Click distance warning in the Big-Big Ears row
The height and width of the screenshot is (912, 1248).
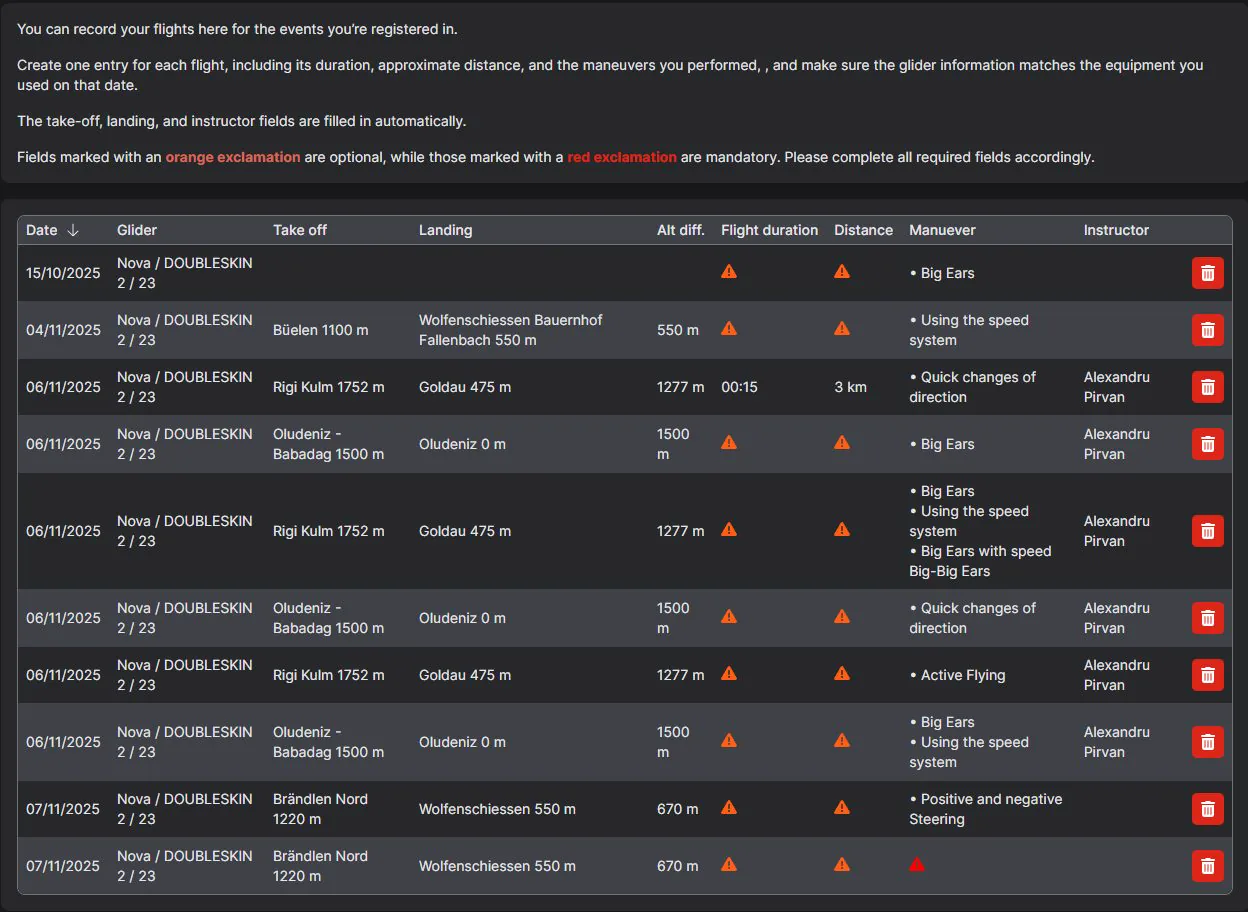(x=842, y=530)
